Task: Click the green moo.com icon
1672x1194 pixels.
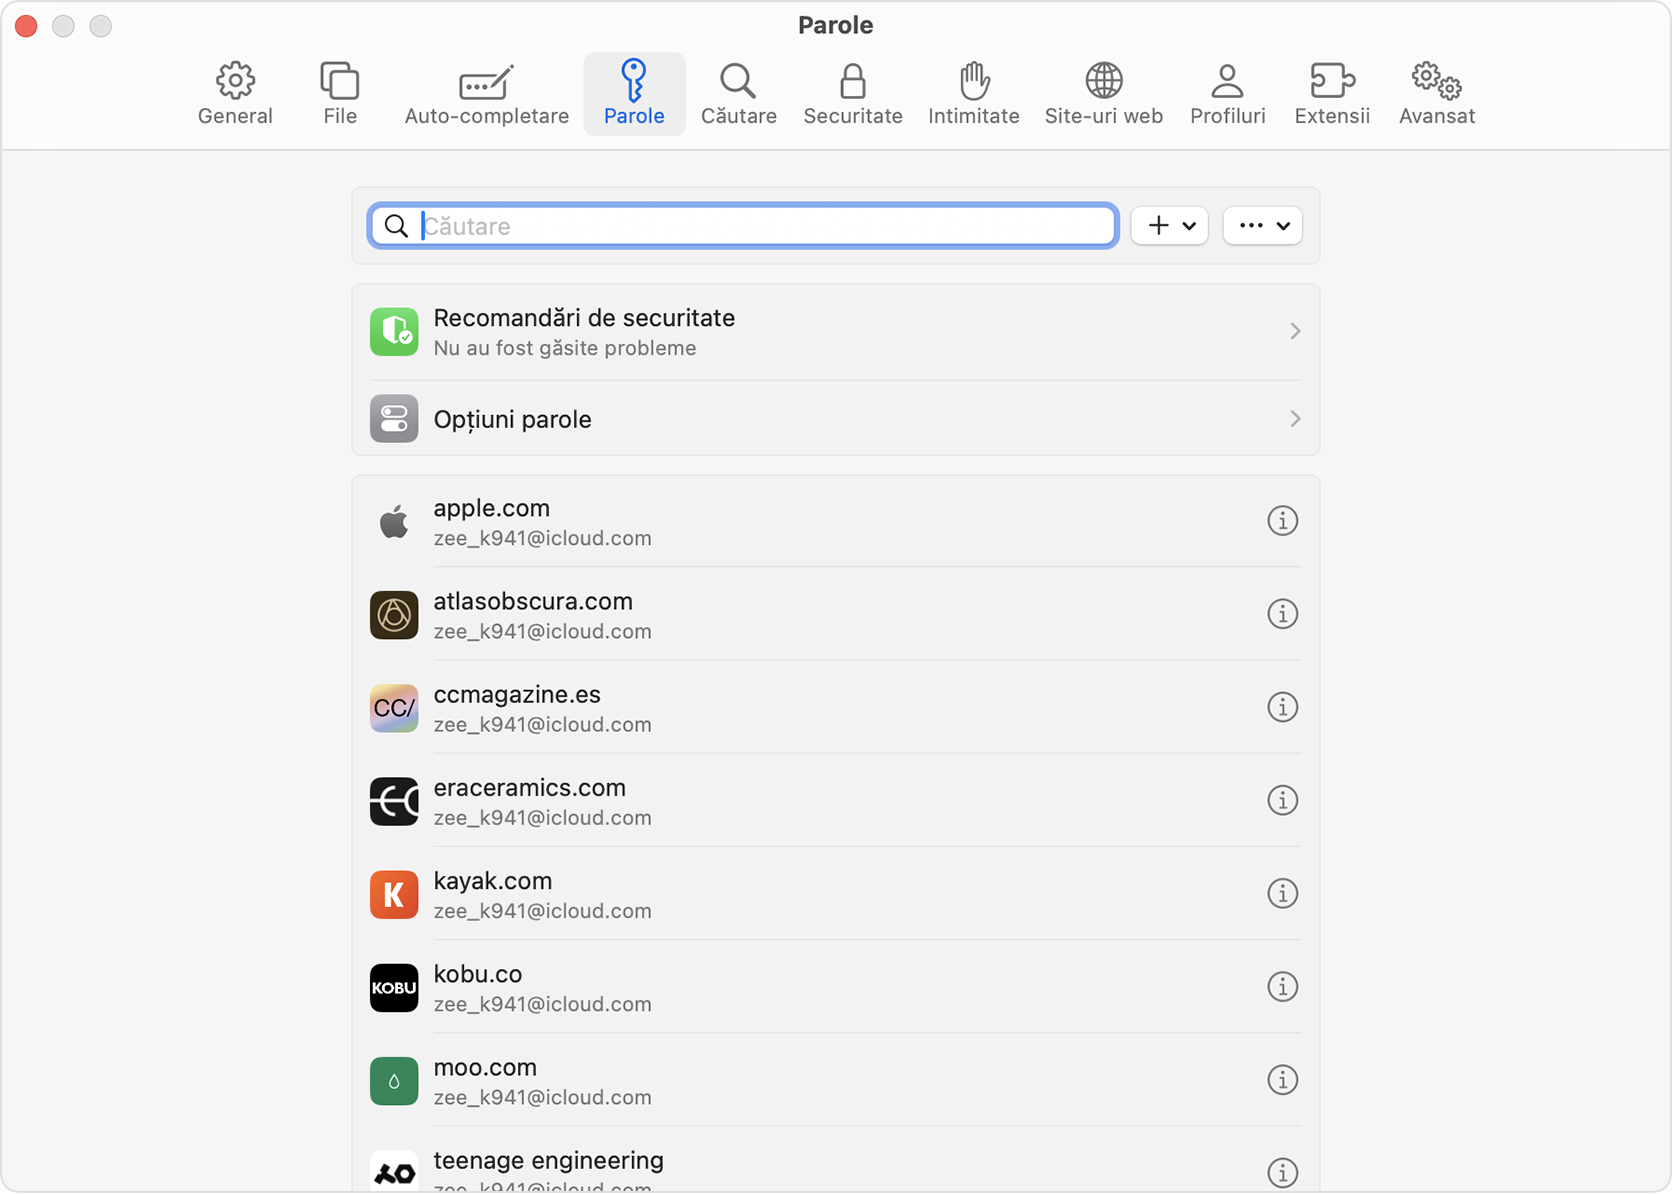Action: (x=394, y=1081)
